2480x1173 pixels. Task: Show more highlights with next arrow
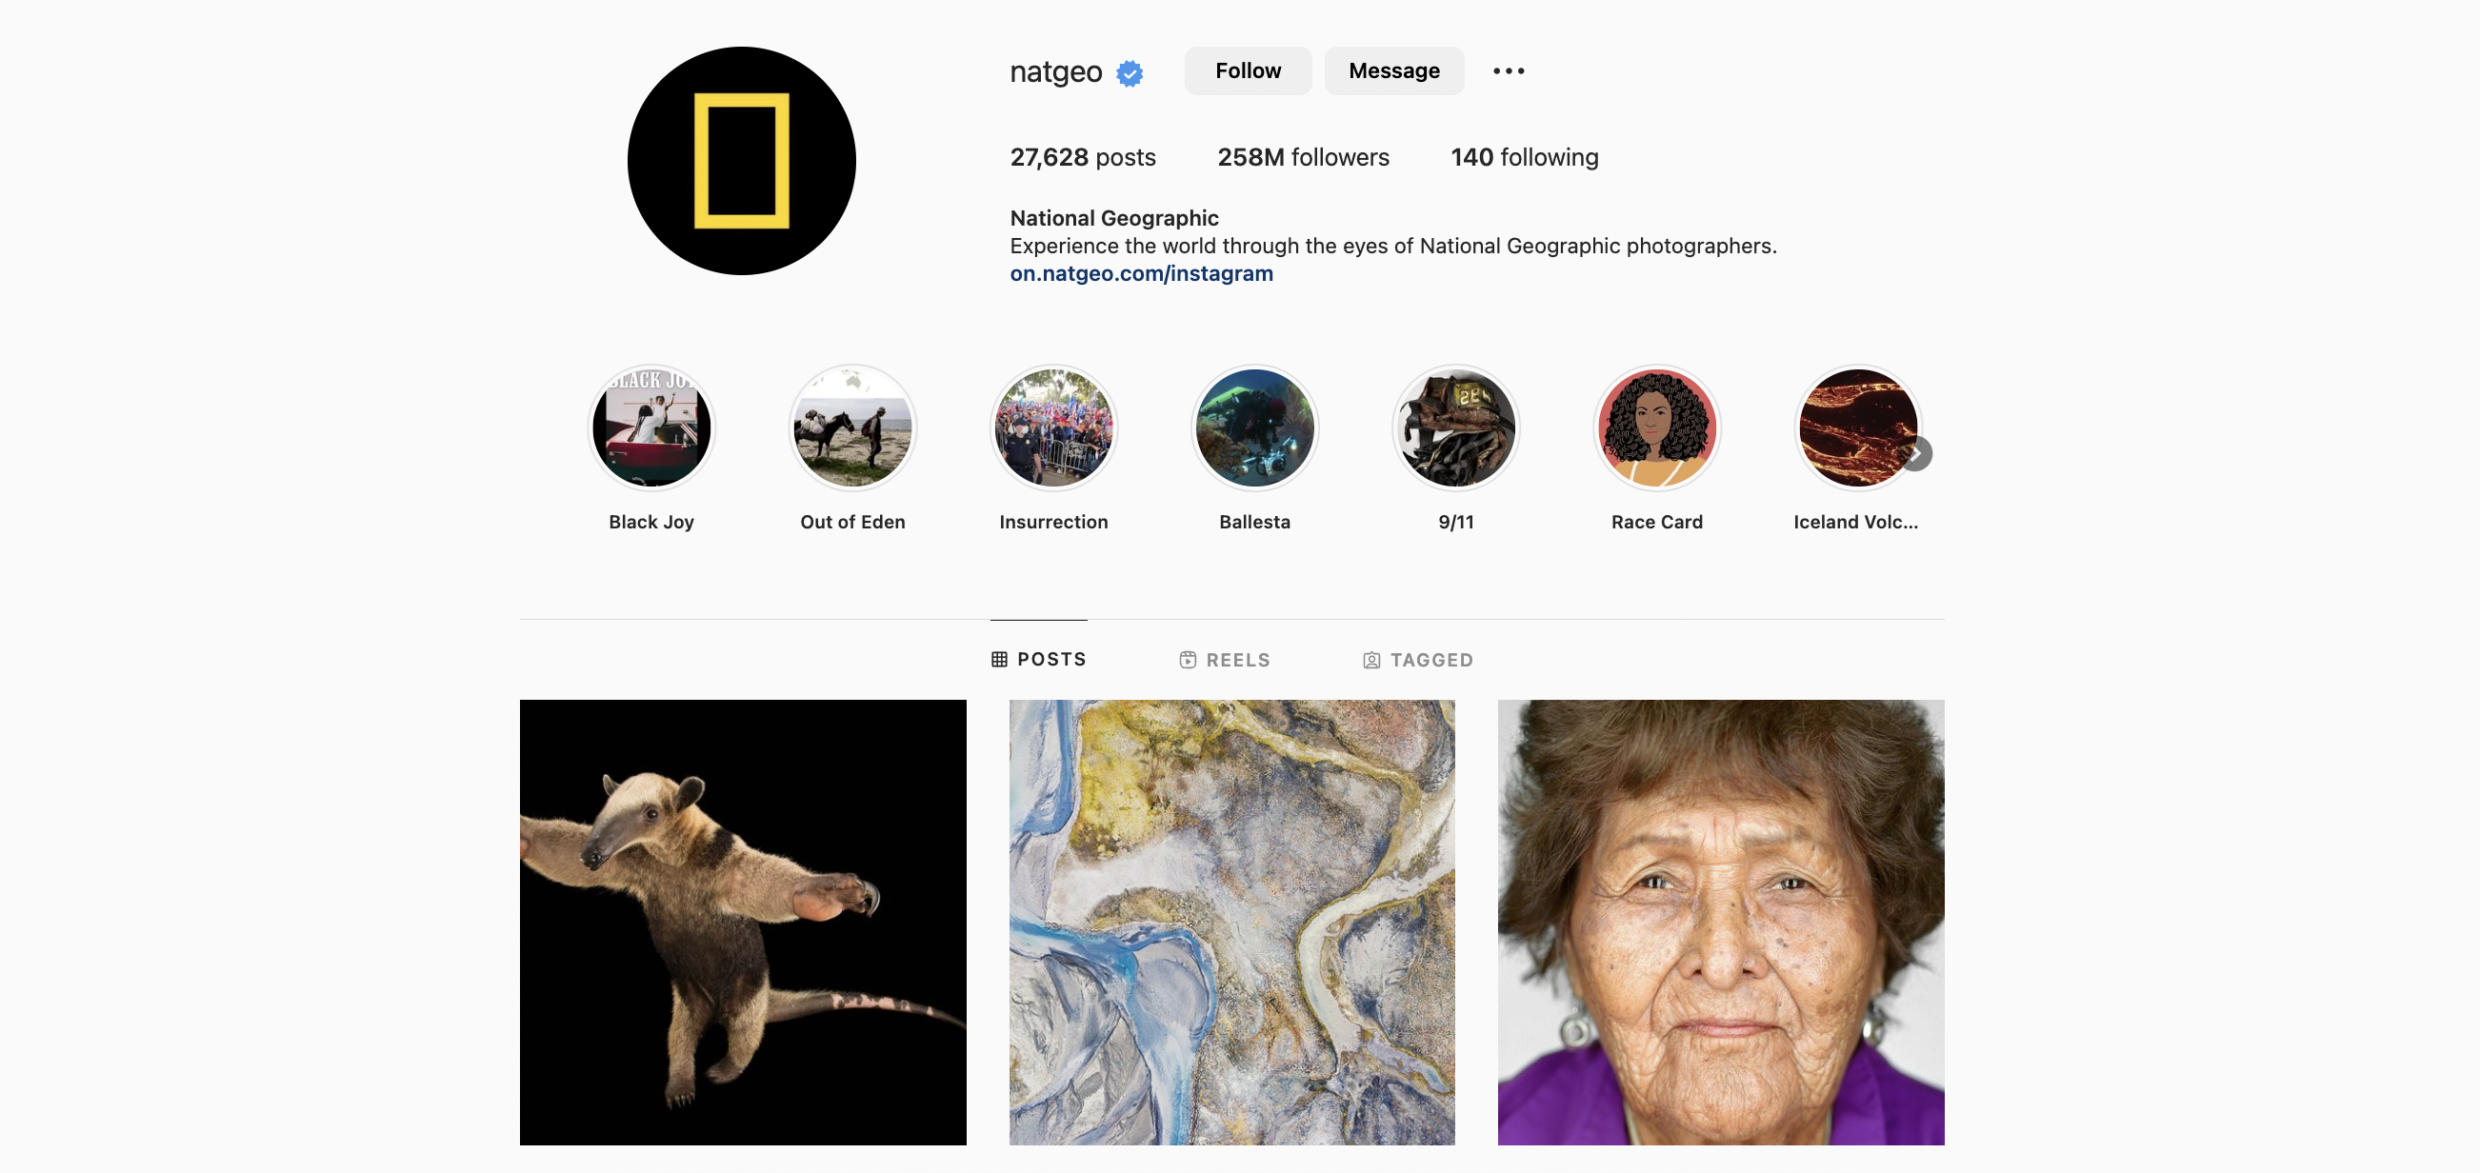pyautogui.click(x=1915, y=454)
